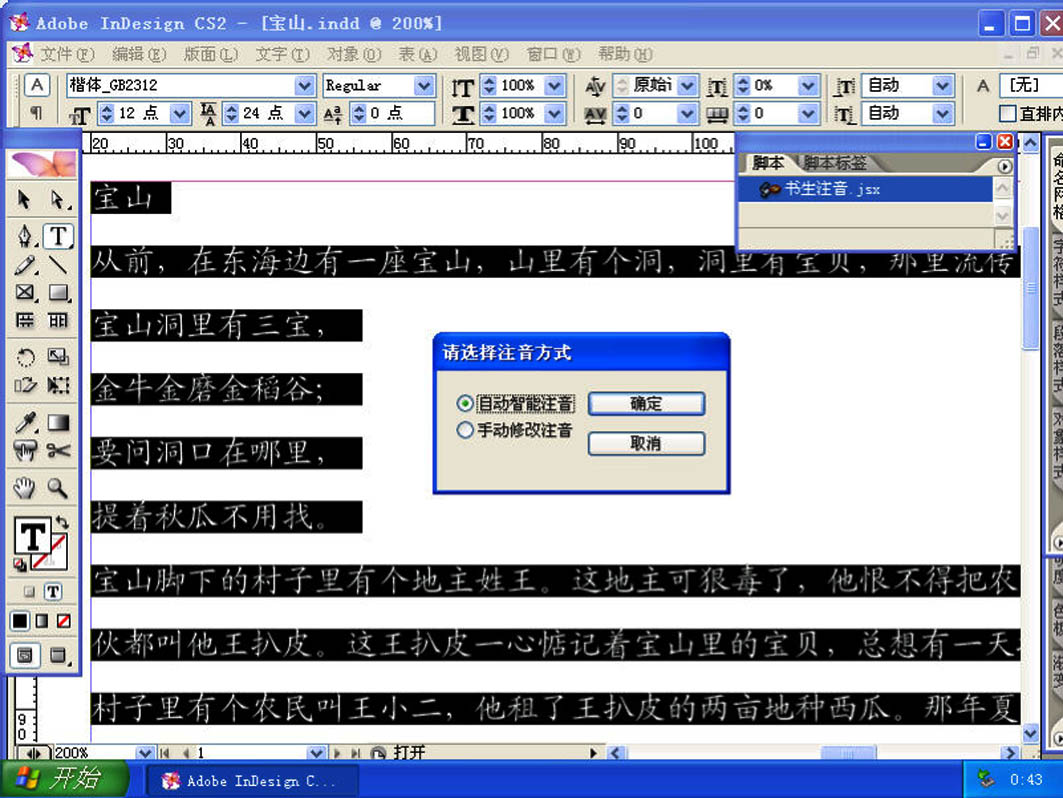Image resolution: width=1063 pixels, height=798 pixels.
Task: Select the Gradient tool
Action: click(58, 422)
